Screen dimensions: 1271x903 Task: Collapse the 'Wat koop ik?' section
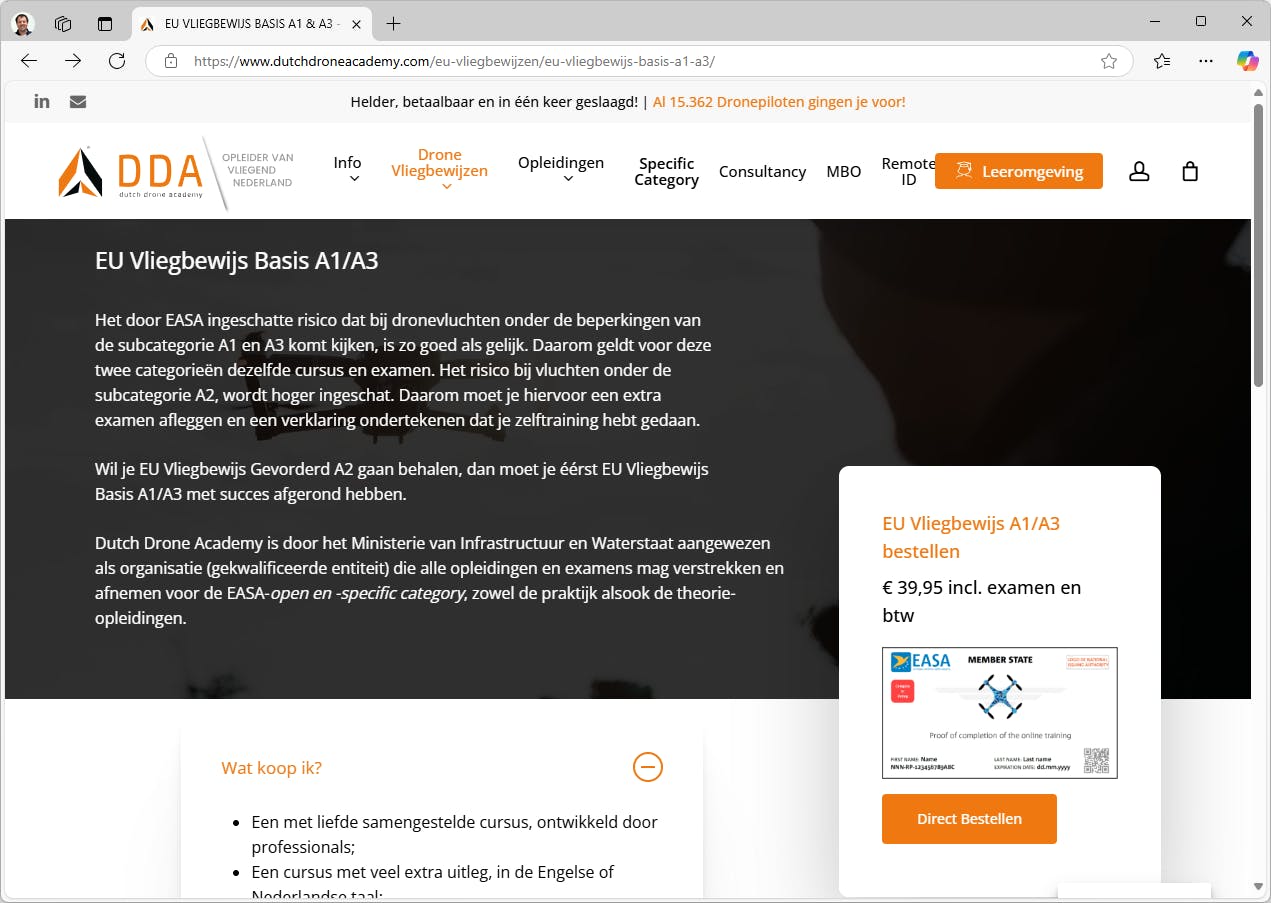[648, 767]
